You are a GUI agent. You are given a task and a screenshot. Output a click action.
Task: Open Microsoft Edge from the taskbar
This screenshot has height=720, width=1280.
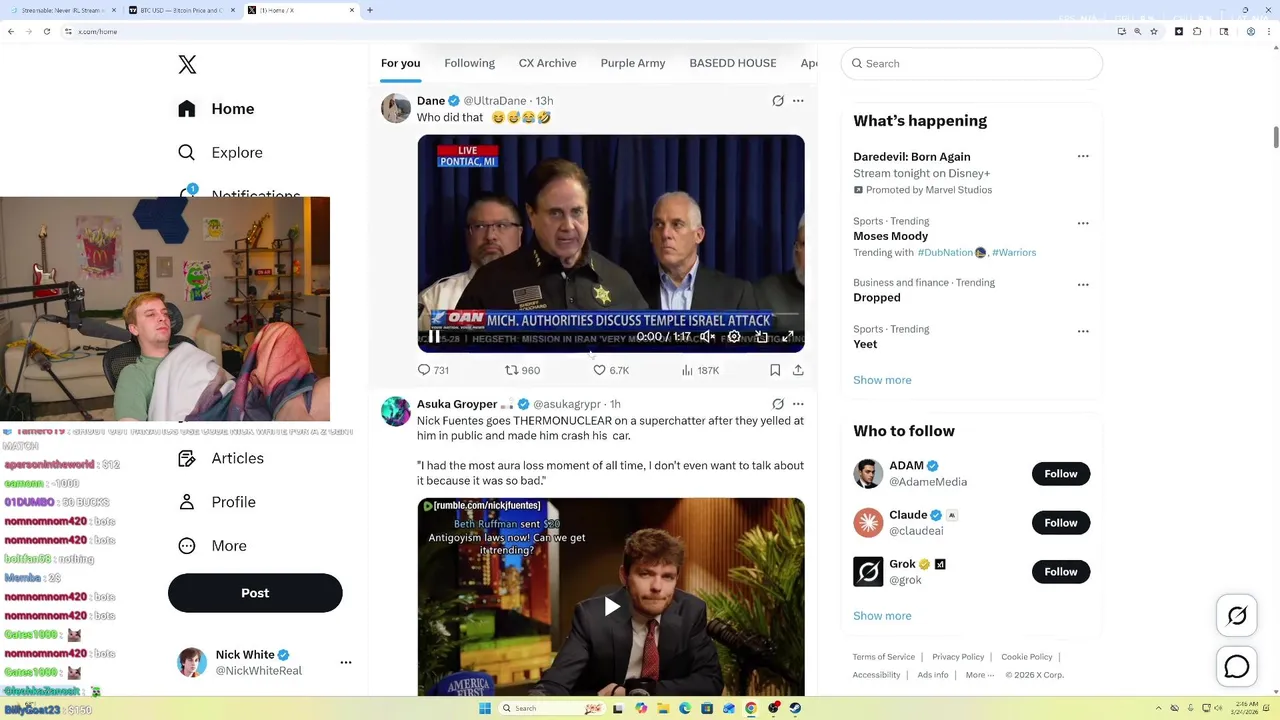tap(685, 708)
